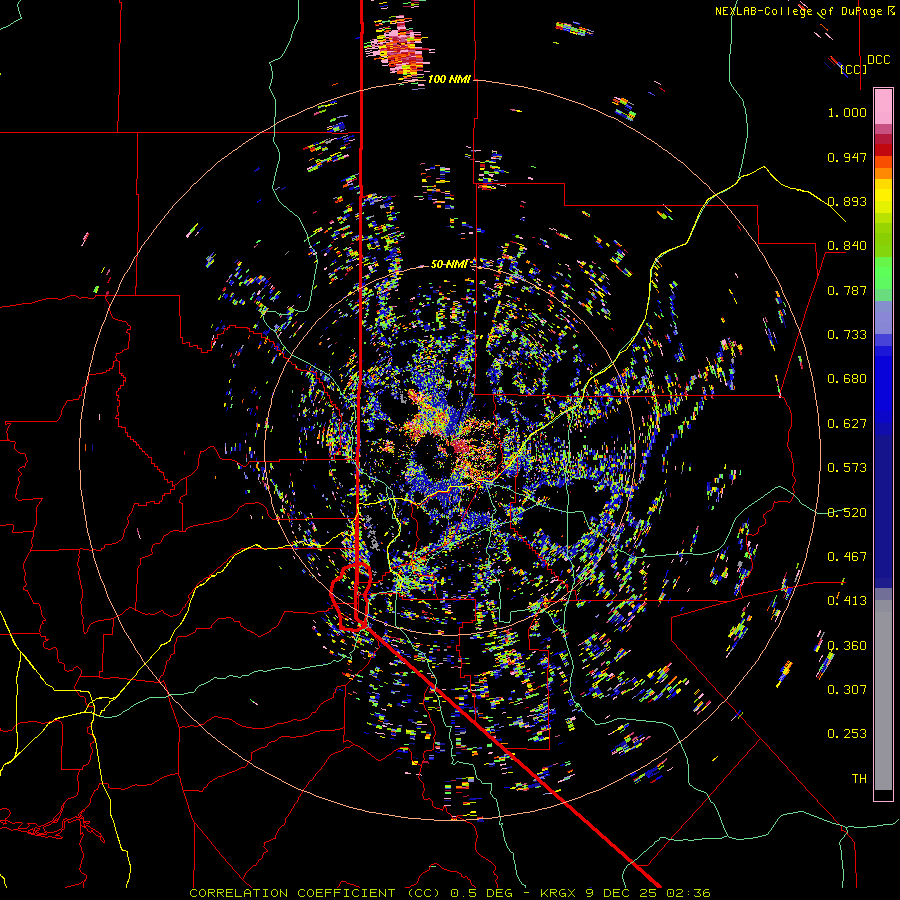Select the 0.413 scale value
900x900 pixels.
pos(847,601)
